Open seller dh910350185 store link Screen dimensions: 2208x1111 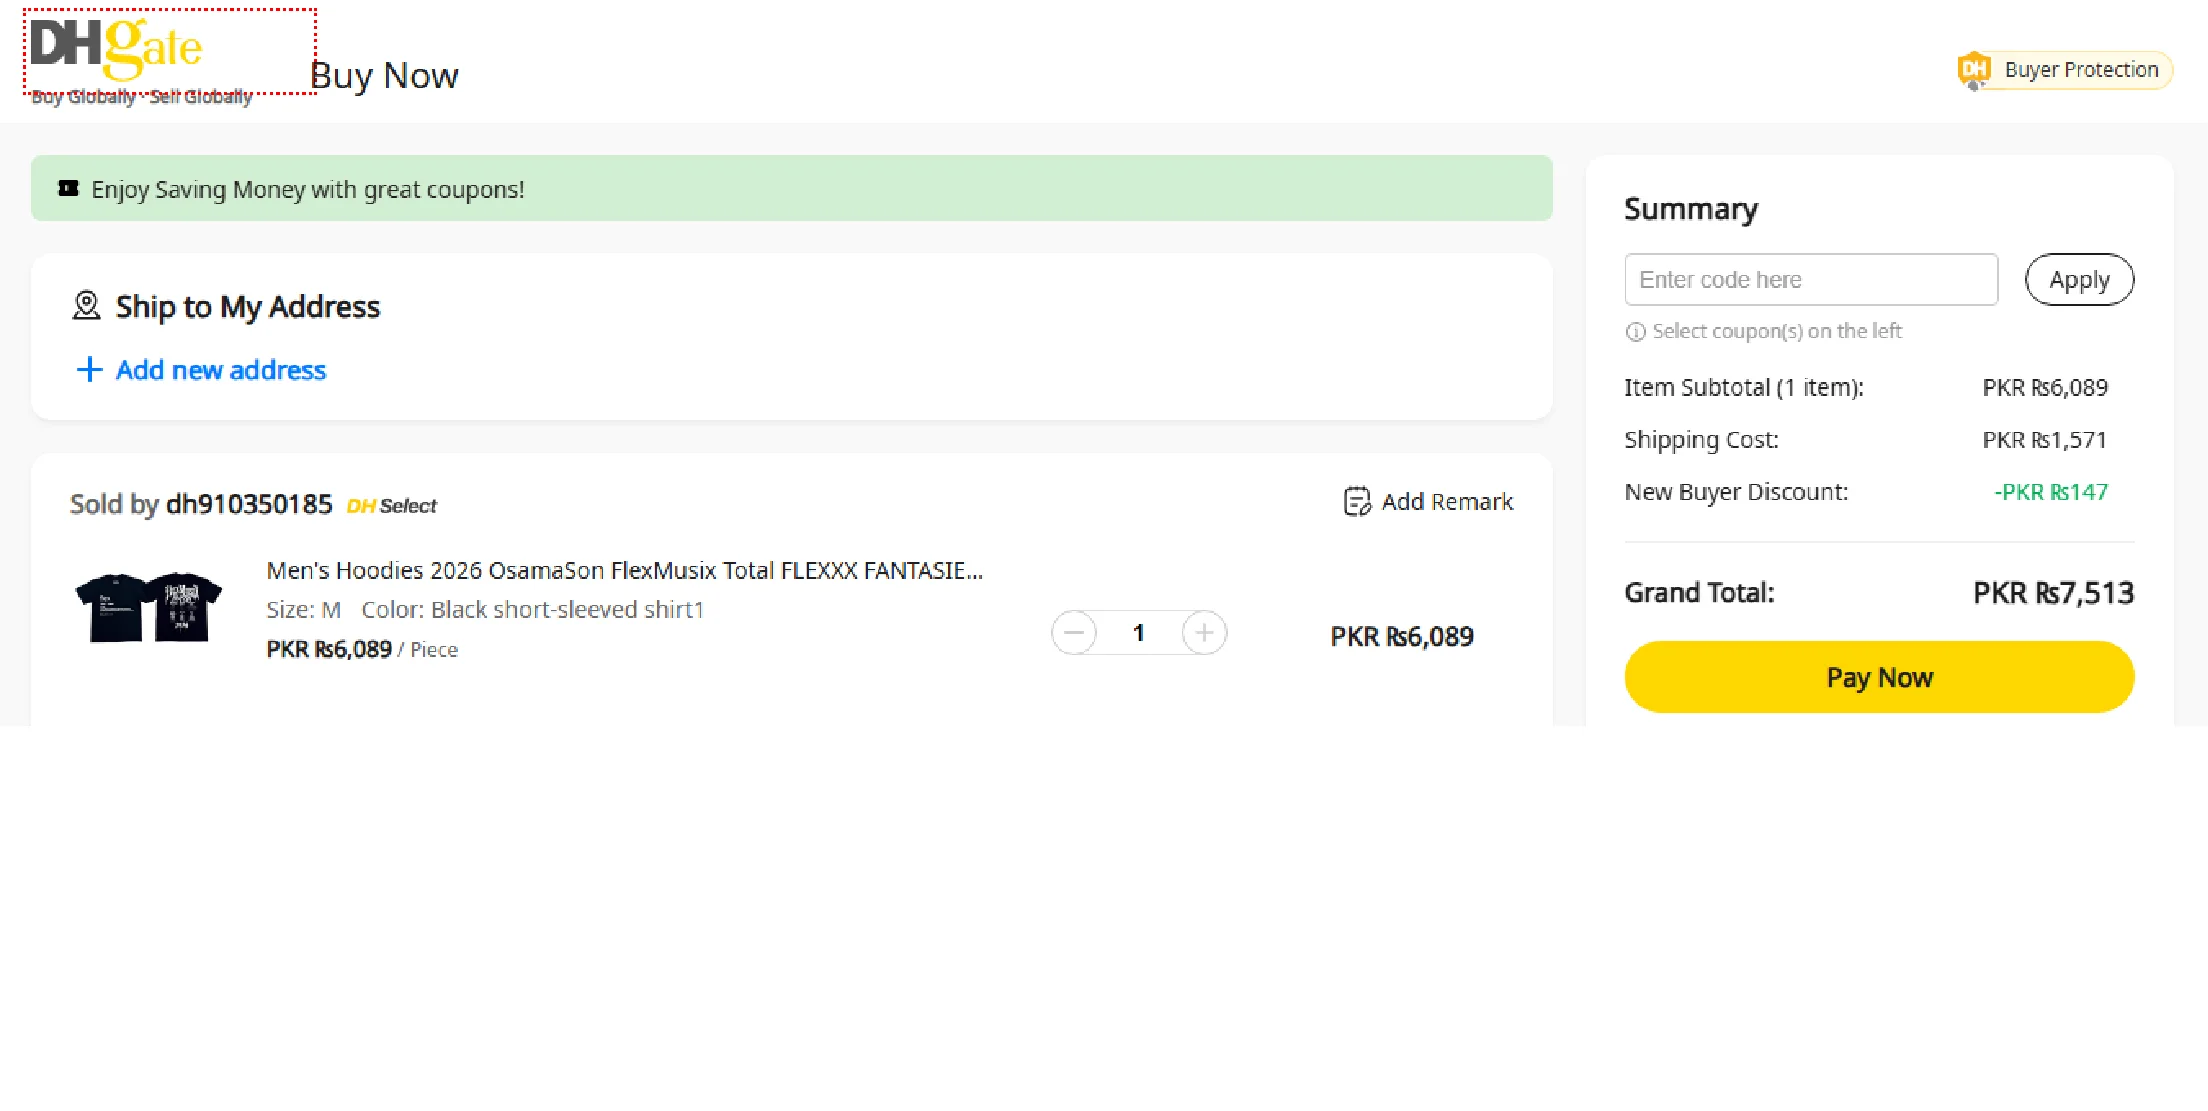coord(249,504)
